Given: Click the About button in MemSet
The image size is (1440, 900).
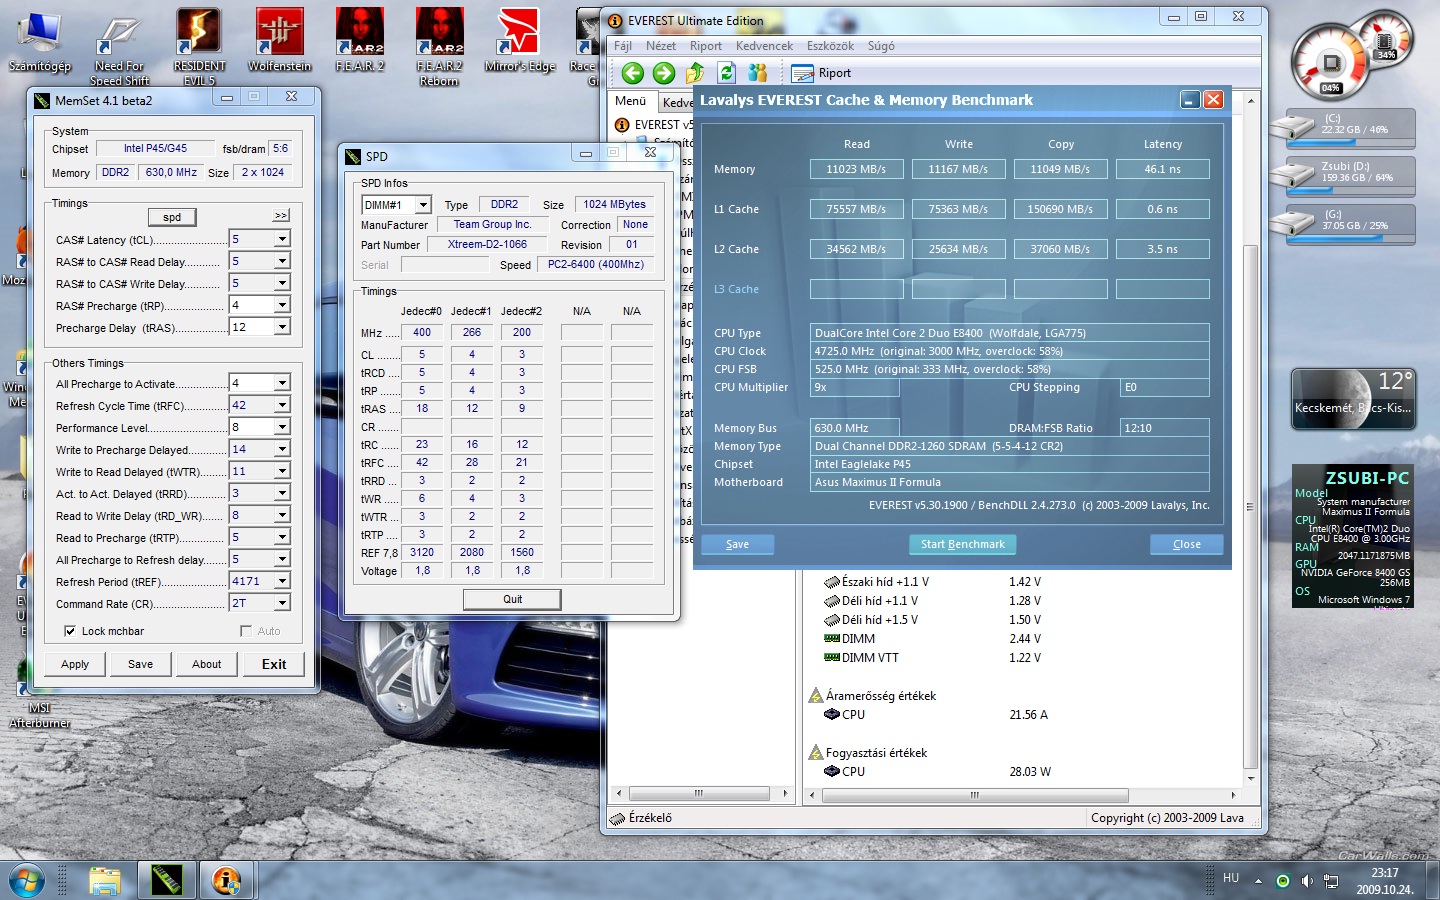Looking at the screenshot, I should pyautogui.click(x=207, y=664).
